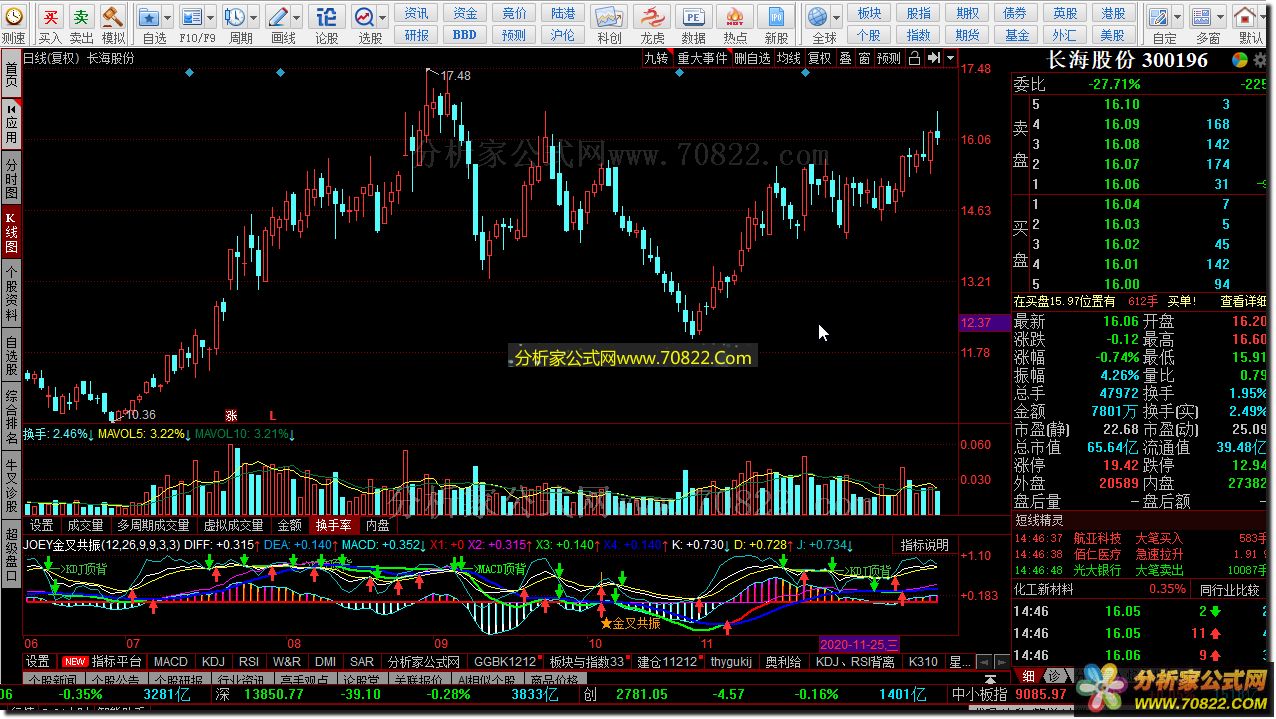Toggle 重大事件 major events

tap(703, 58)
